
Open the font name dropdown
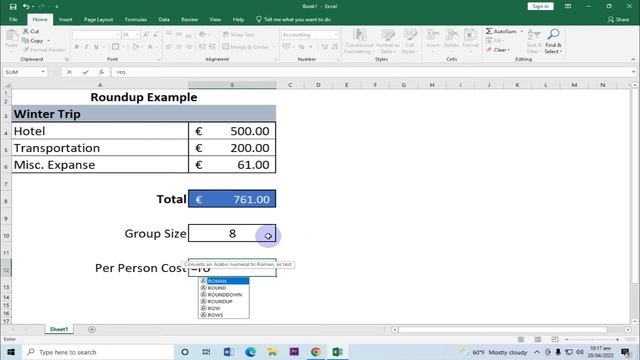(118, 35)
